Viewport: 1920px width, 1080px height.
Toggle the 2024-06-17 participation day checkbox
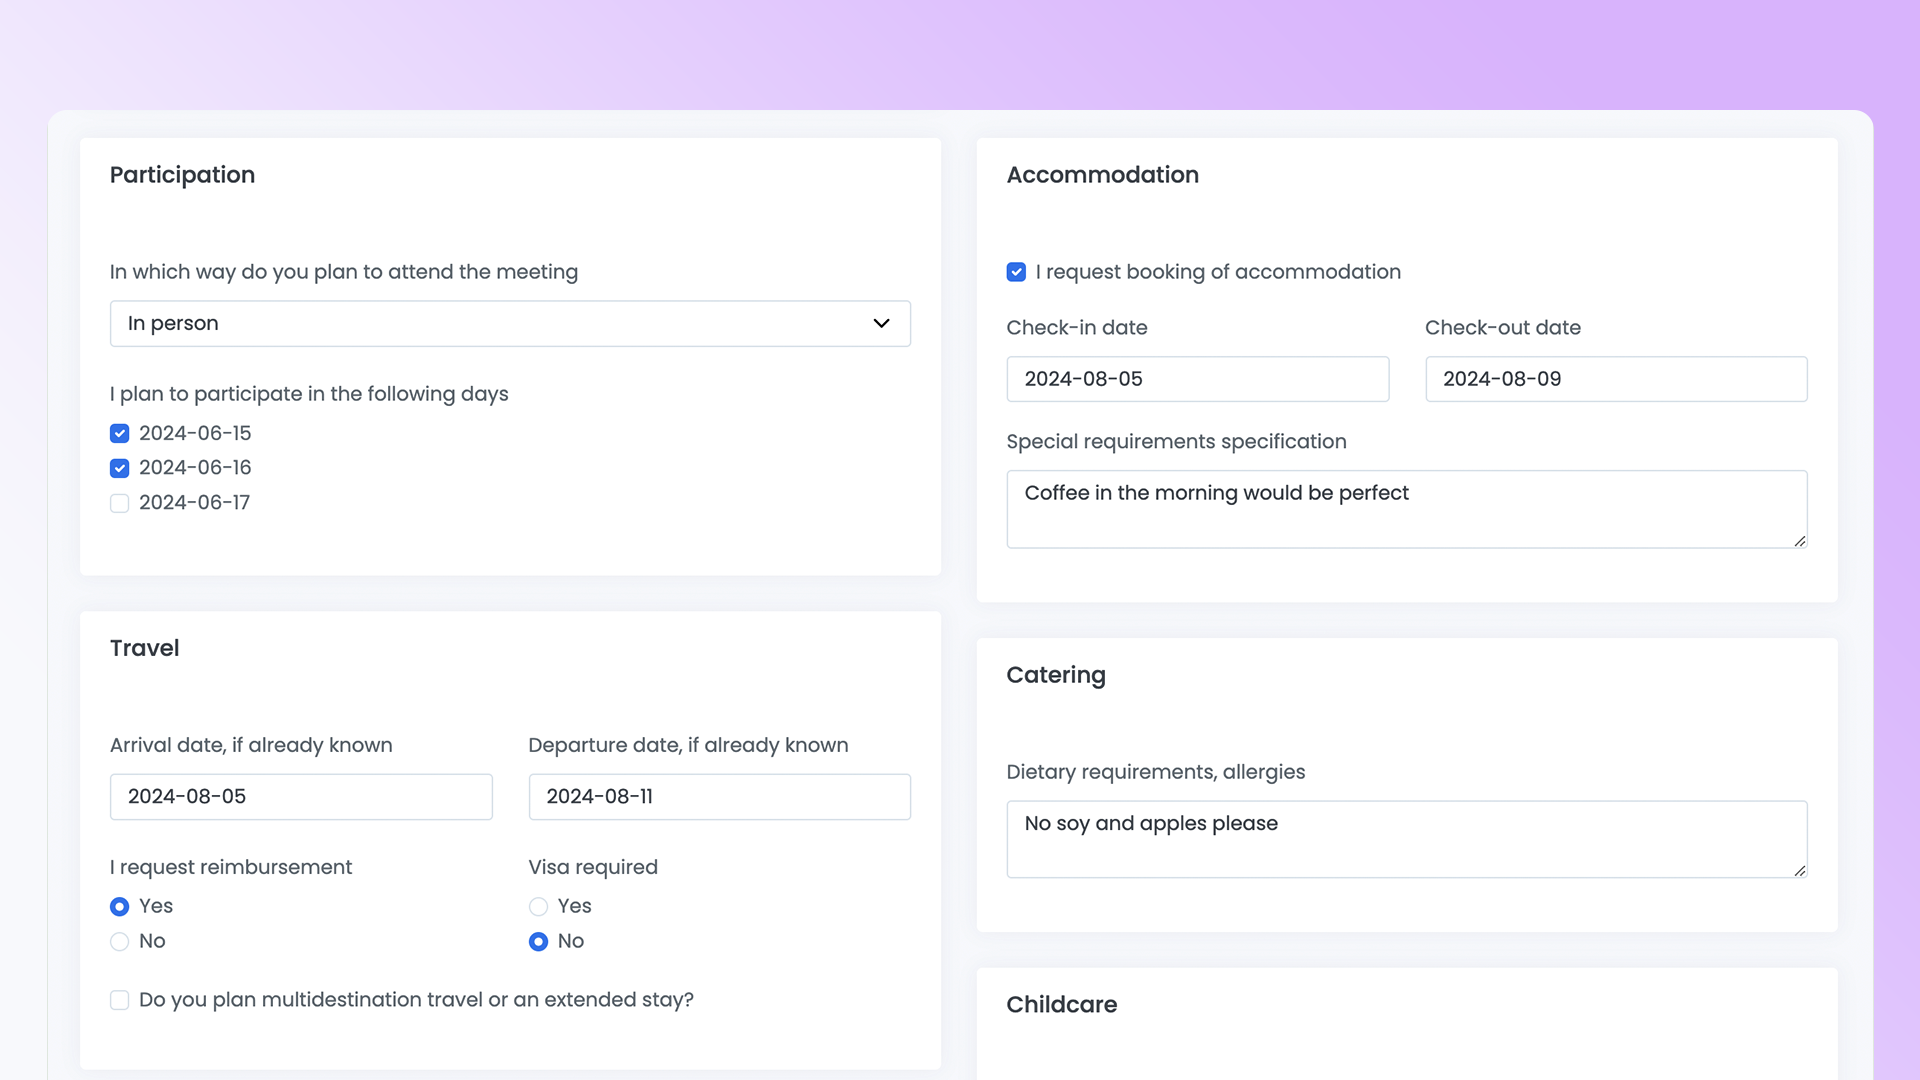point(120,502)
